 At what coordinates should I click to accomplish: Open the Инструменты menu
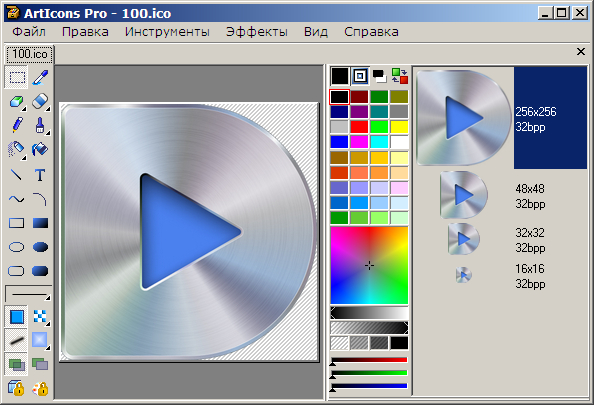tap(167, 32)
